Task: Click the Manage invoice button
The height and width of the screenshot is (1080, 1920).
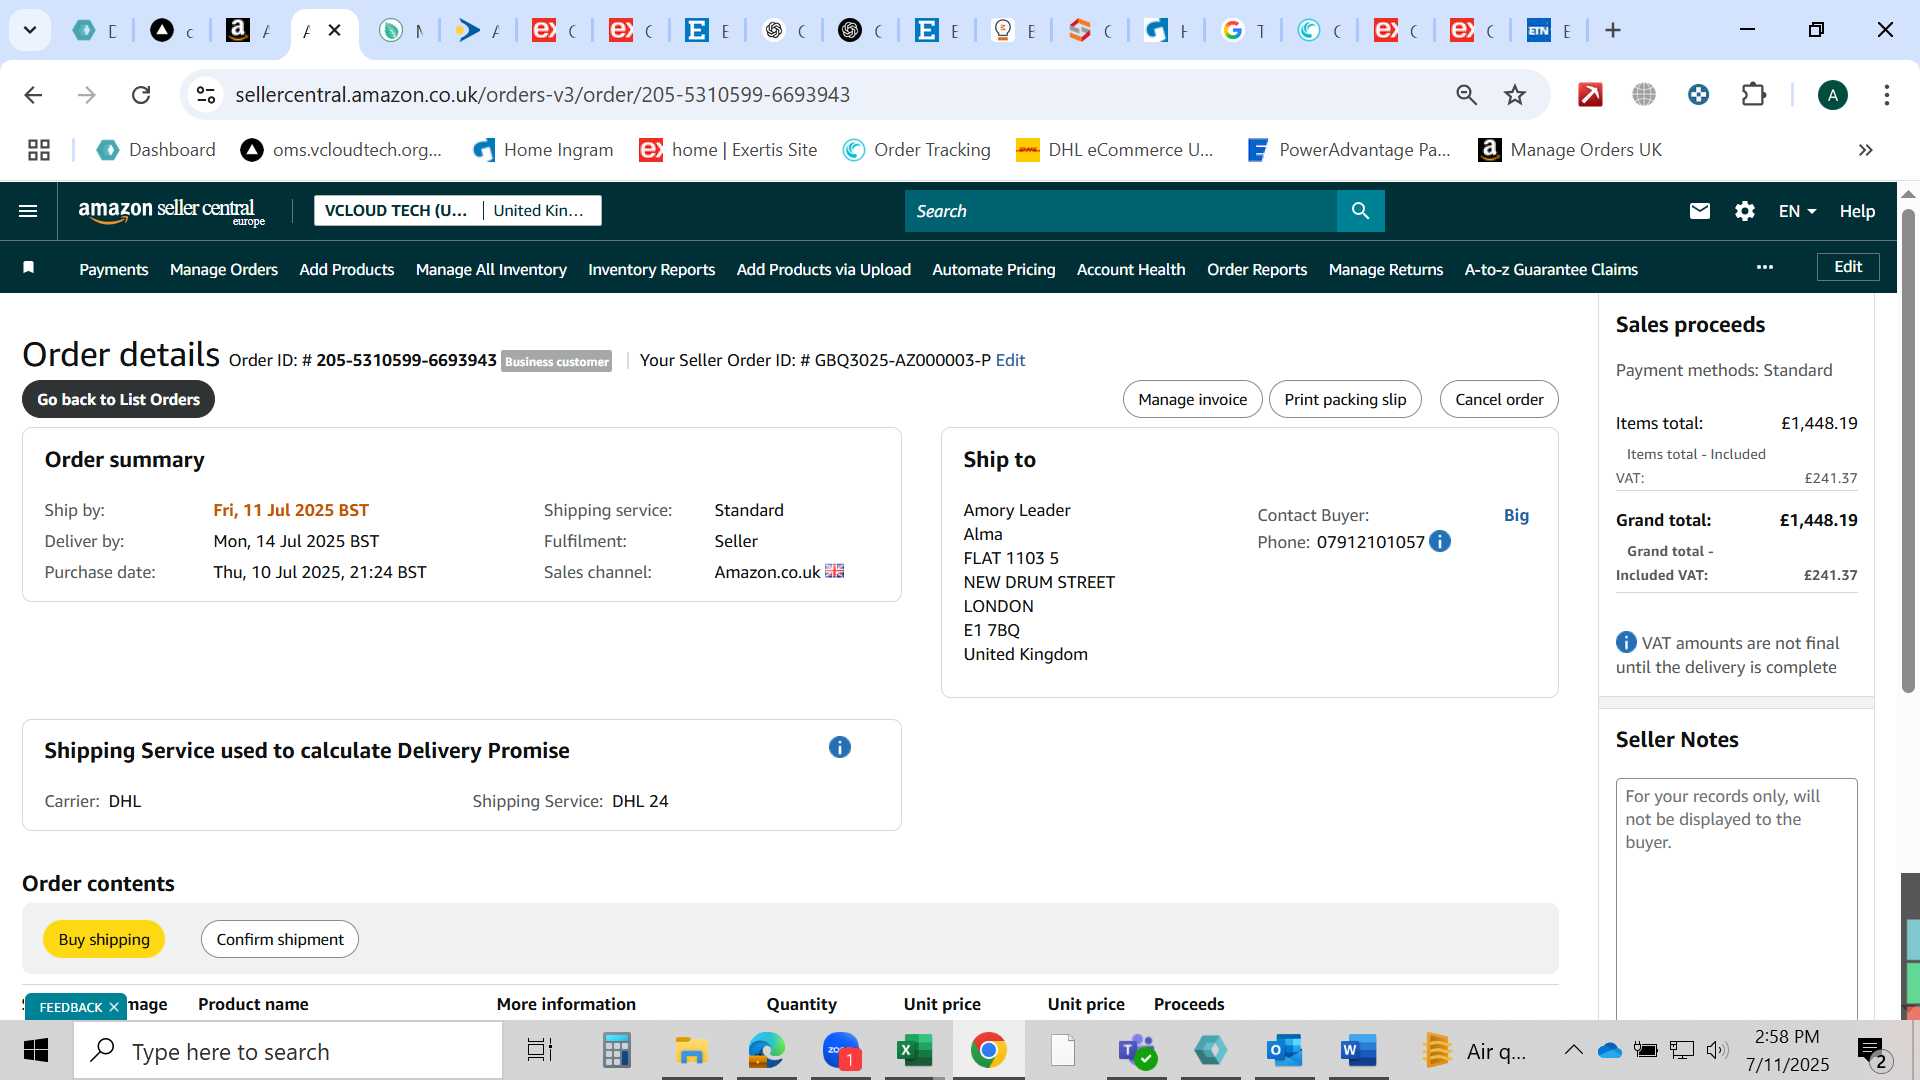Action: [1192, 399]
